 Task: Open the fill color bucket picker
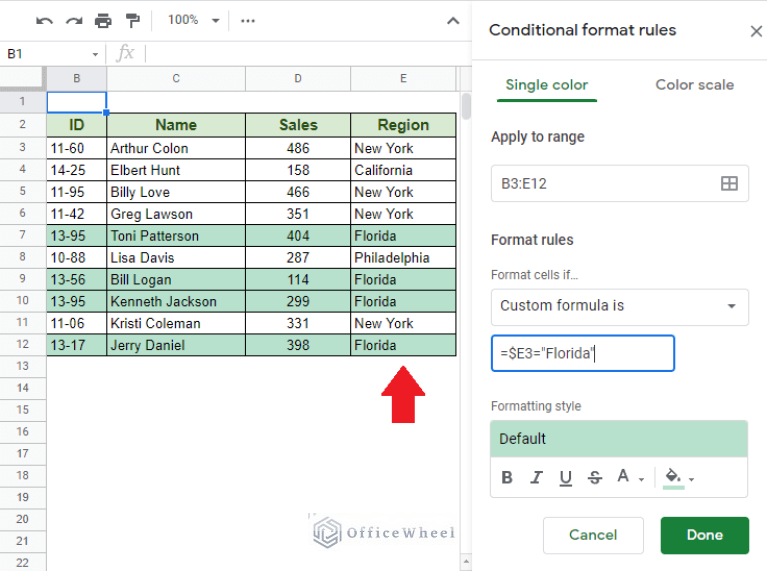tap(678, 478)
